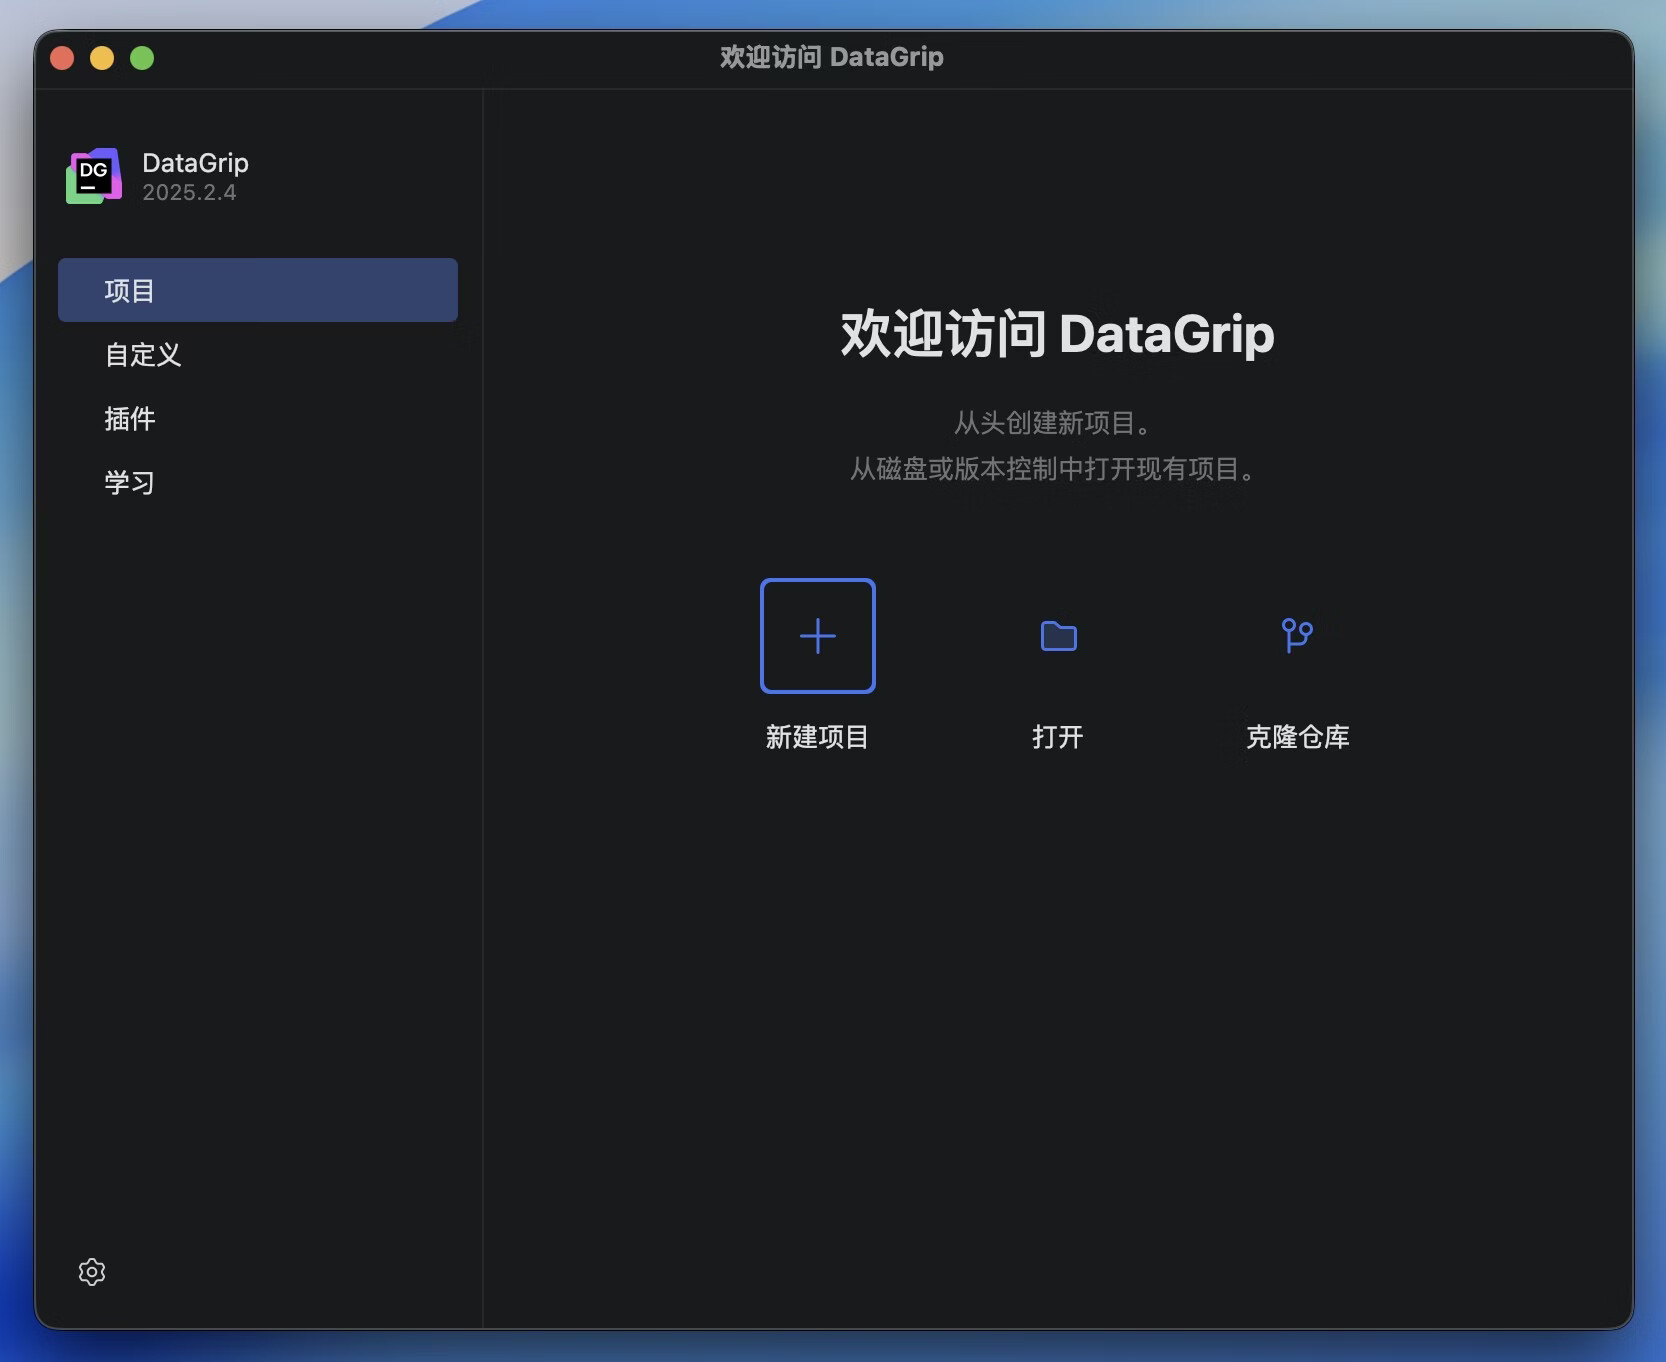Click the 欢迎访问 DataGrip title bar
Image resolution: width=1666 pixels, height=1362 pixels.
(830, 57)
